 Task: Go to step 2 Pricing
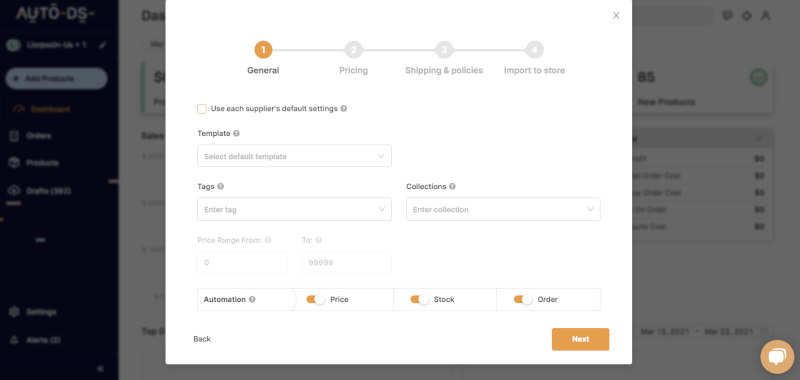pos(353,50)
